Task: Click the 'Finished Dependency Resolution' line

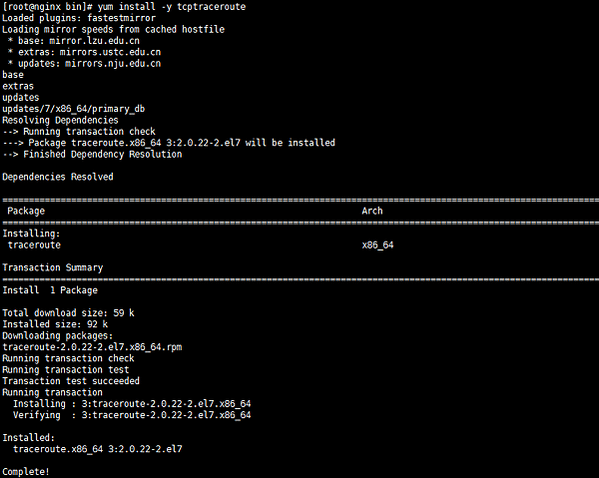Action: 92,154
